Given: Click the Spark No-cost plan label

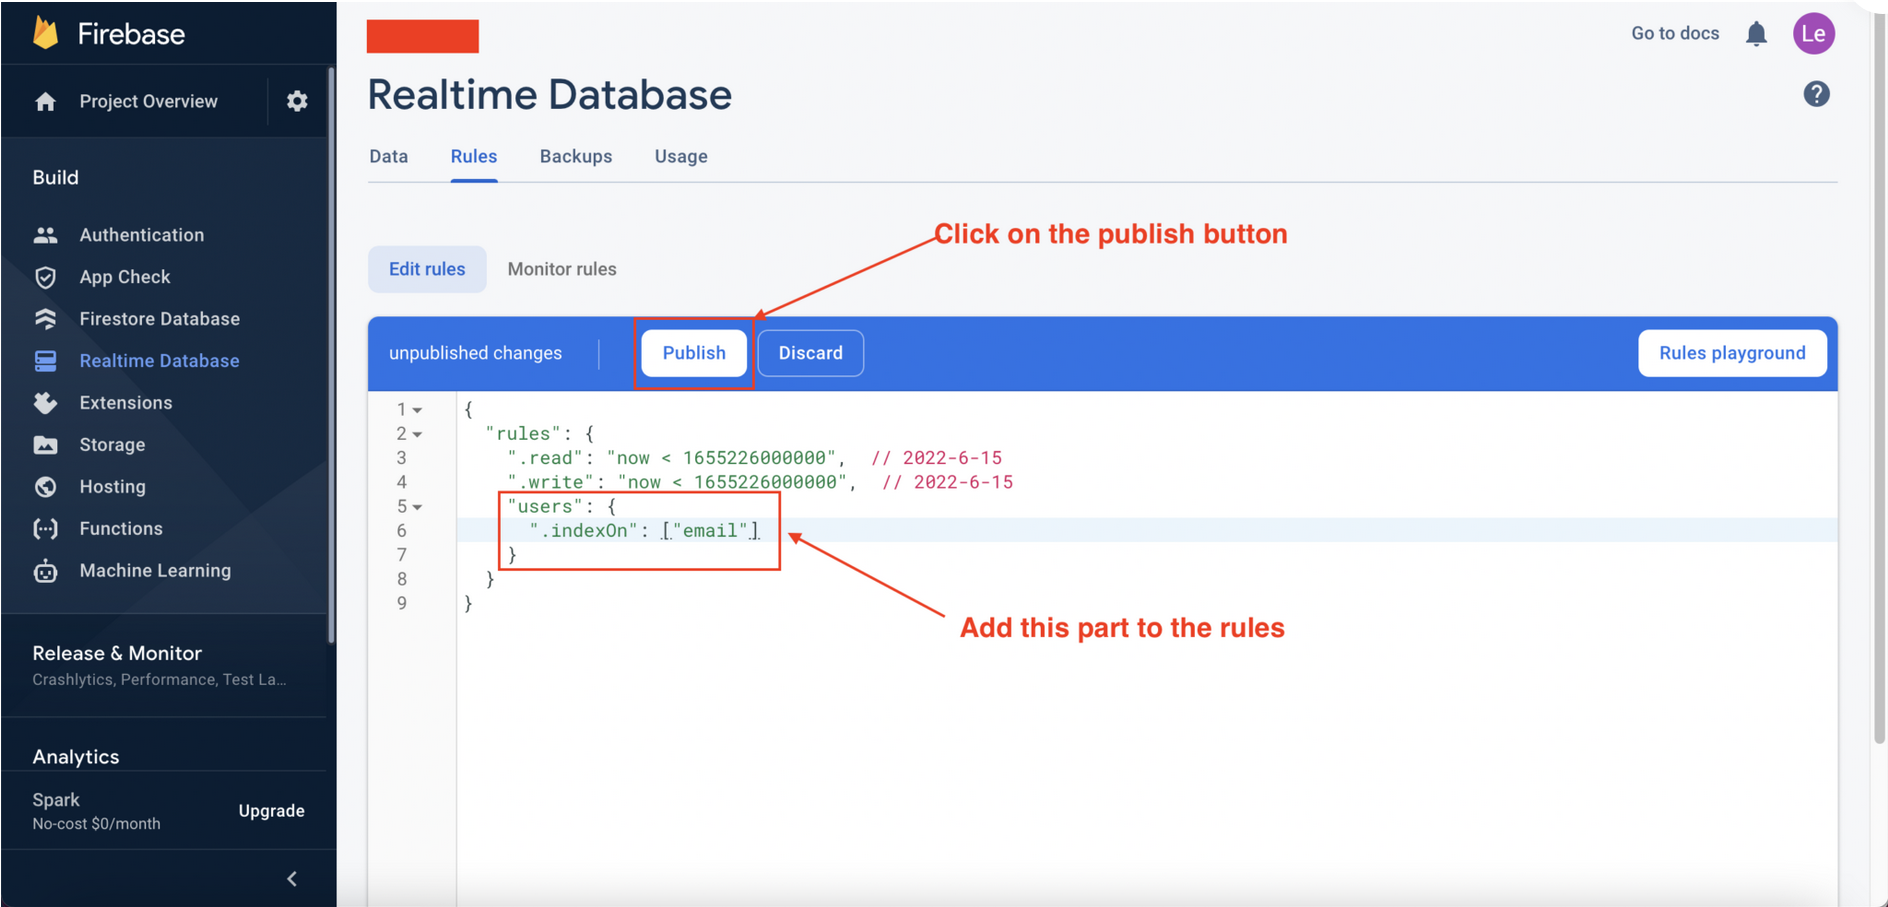Looking at the screenshot, I should 96,811.
